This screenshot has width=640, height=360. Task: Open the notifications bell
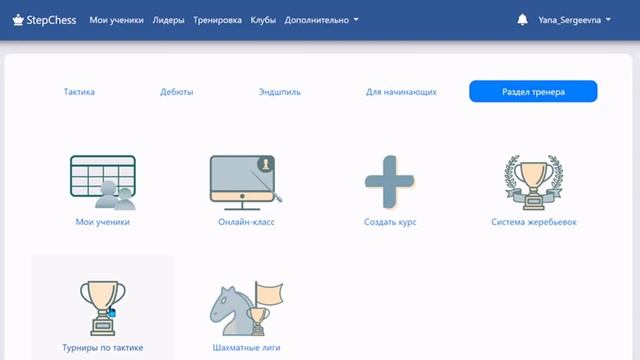tap(522, 20)
